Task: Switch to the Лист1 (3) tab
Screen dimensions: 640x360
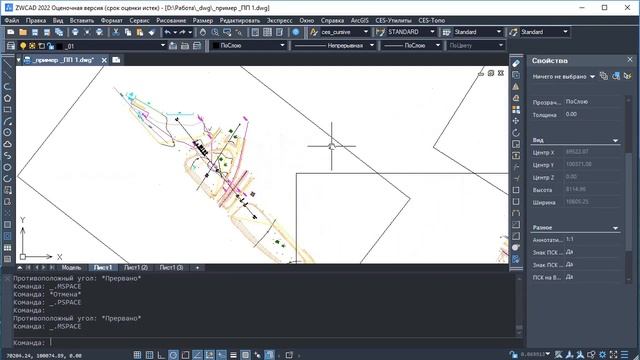Action: click(171, 268)
